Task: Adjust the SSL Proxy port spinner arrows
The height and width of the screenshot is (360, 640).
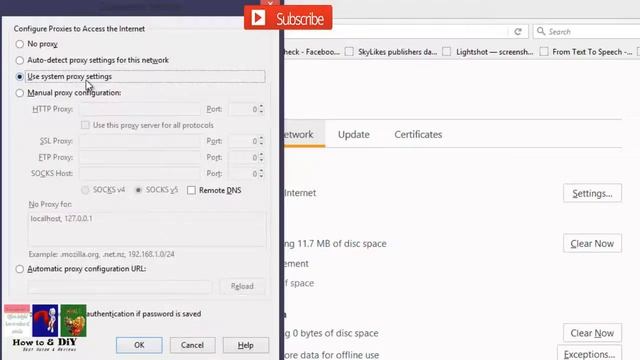Action: (x=261, y=141)
